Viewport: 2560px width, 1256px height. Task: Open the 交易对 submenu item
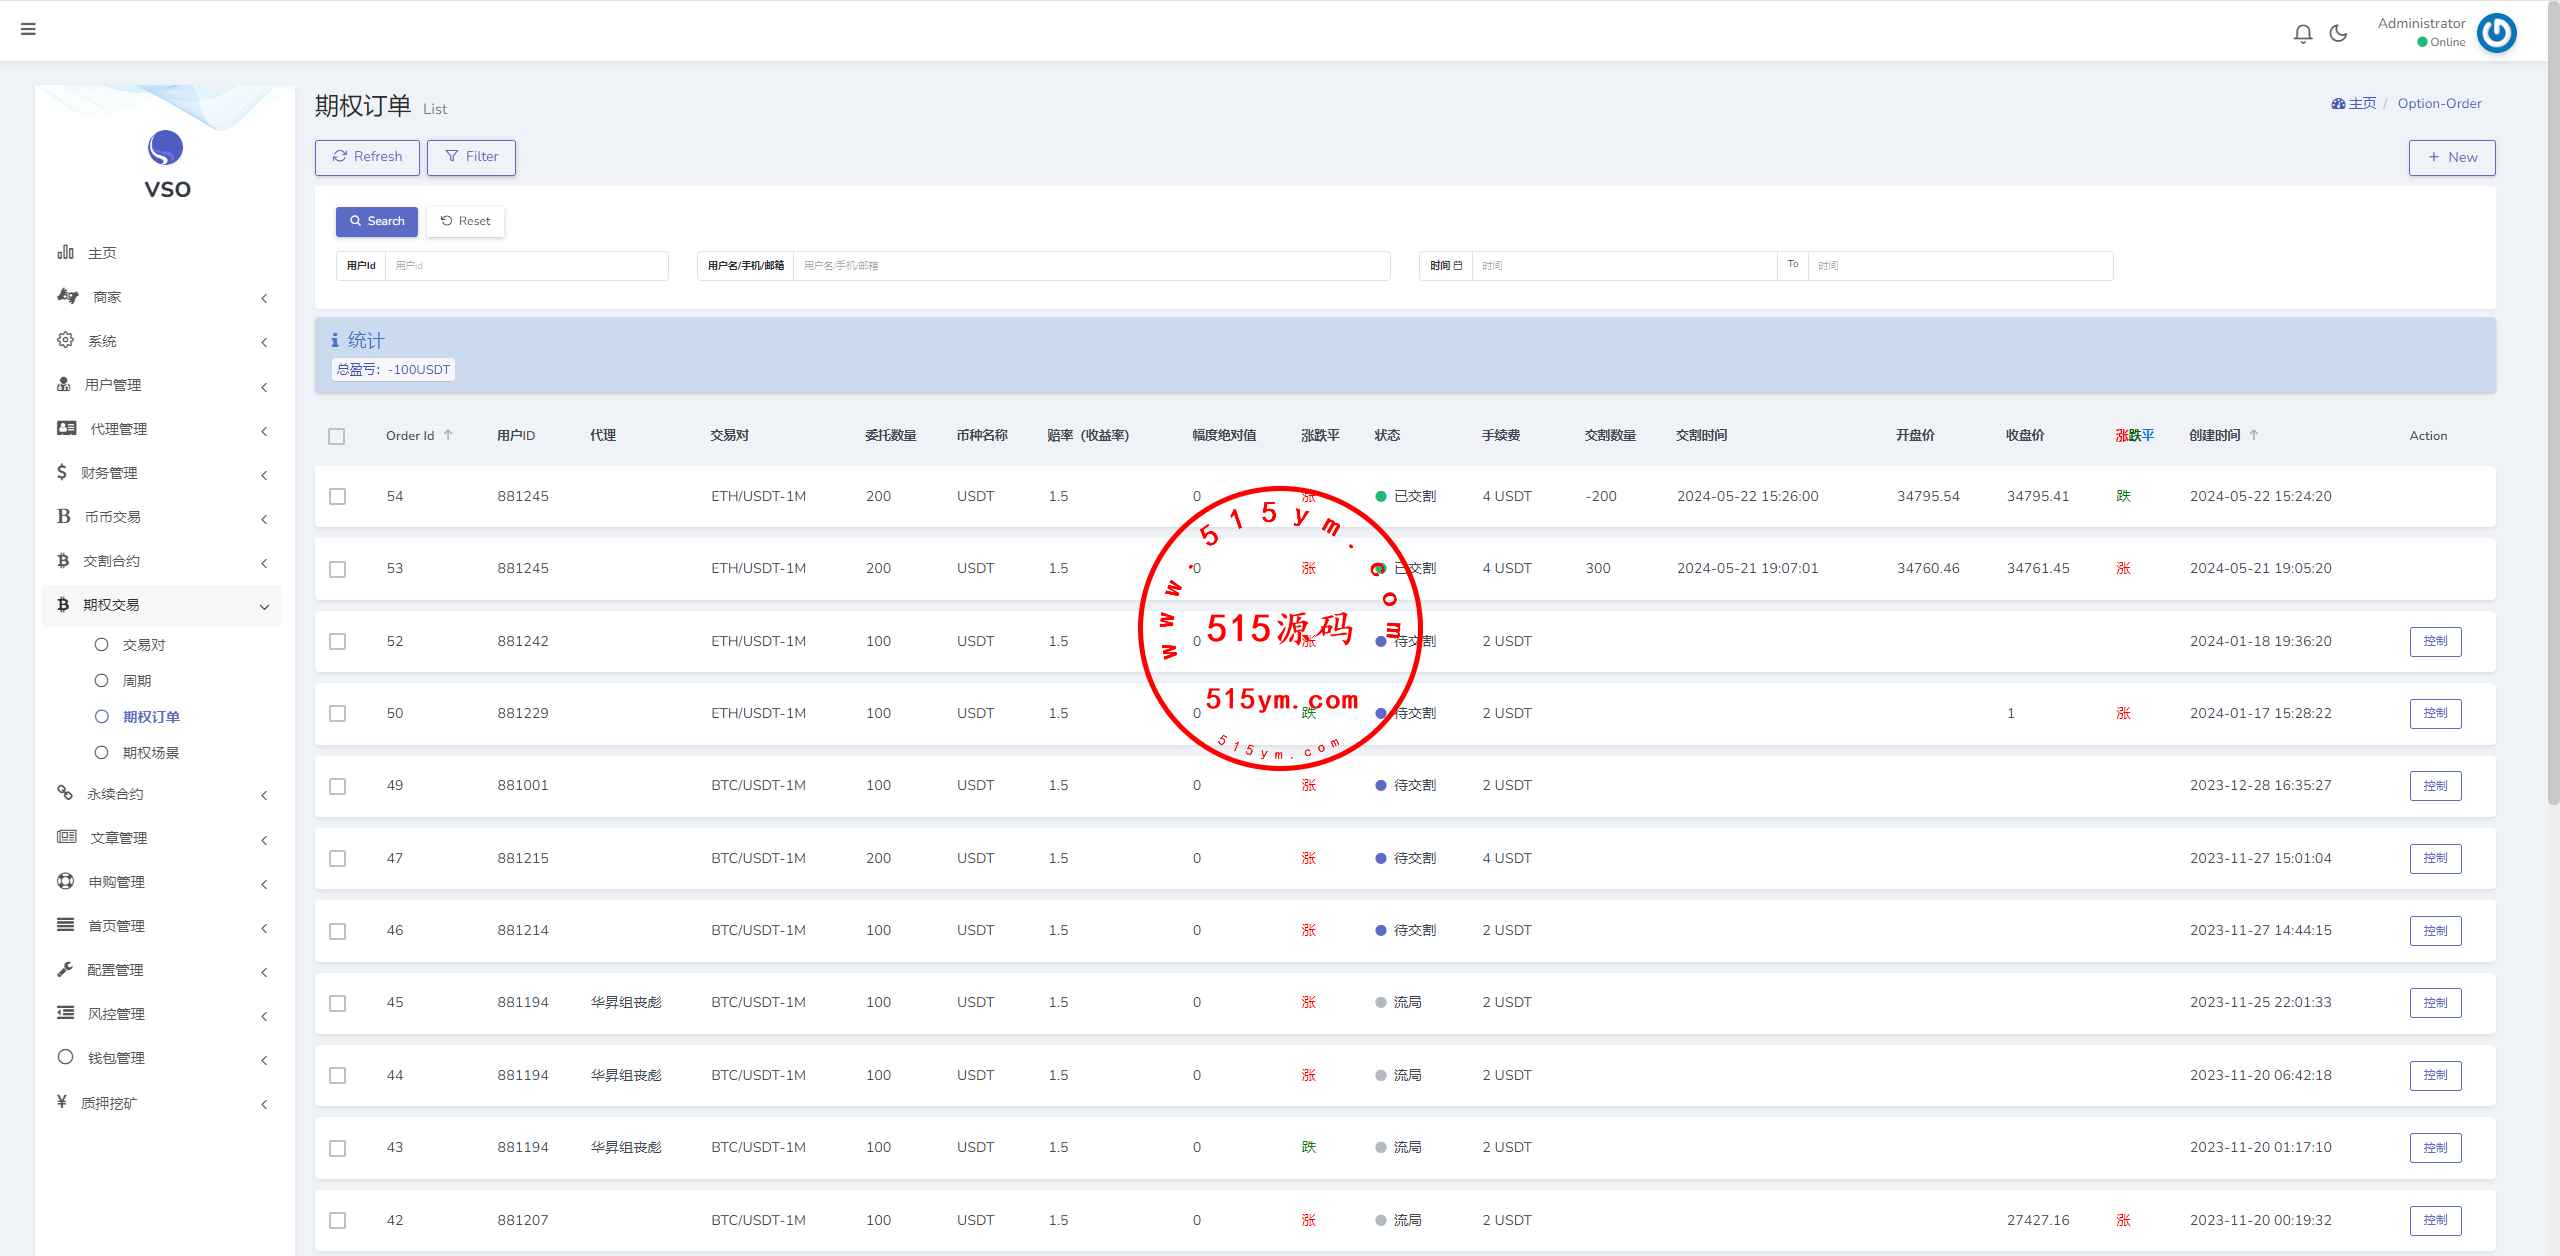coord(144,645)
